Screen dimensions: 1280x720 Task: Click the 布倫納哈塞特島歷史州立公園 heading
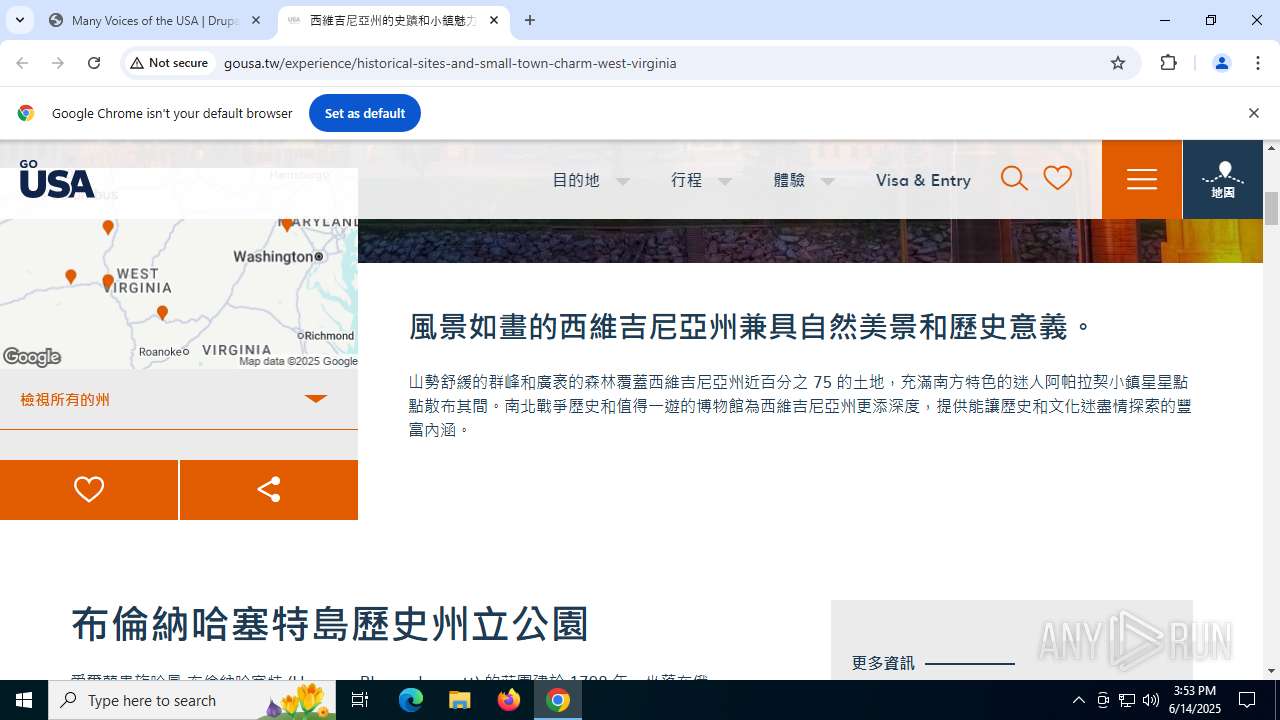click(330, 624)
